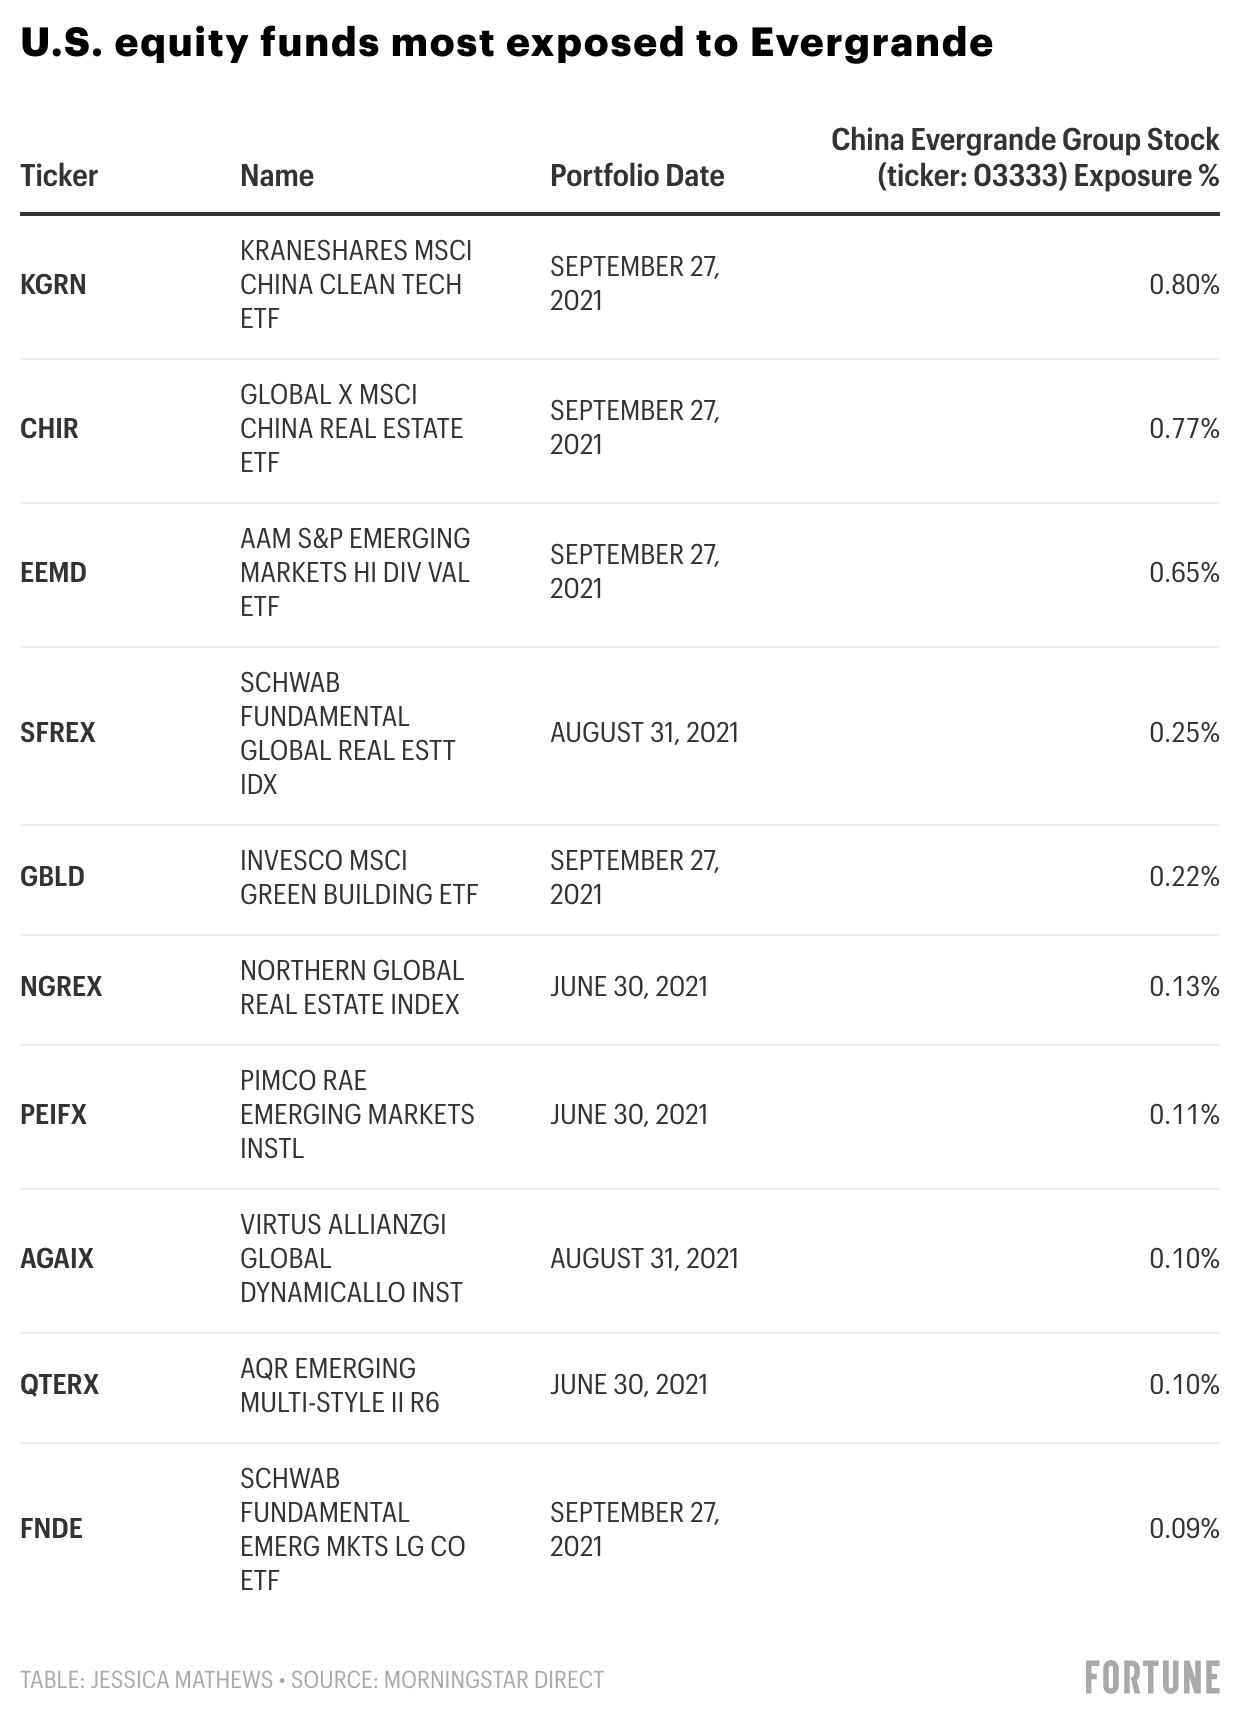Click the Name column header
This screenshot has height=1720, width=1240.
click(277, 176)
